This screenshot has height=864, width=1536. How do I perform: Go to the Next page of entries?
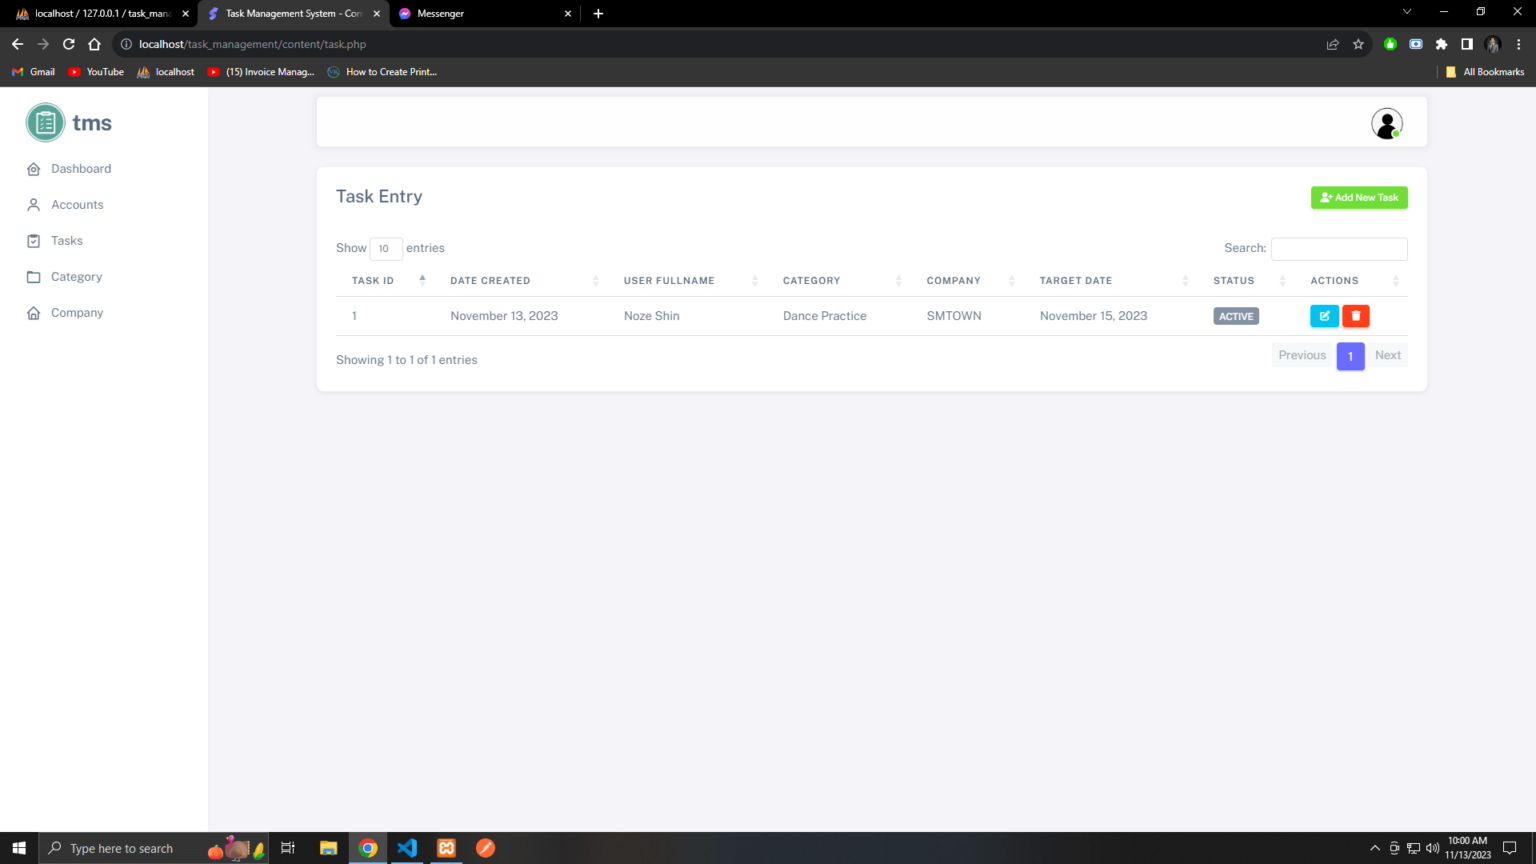tap(1388, 355)
